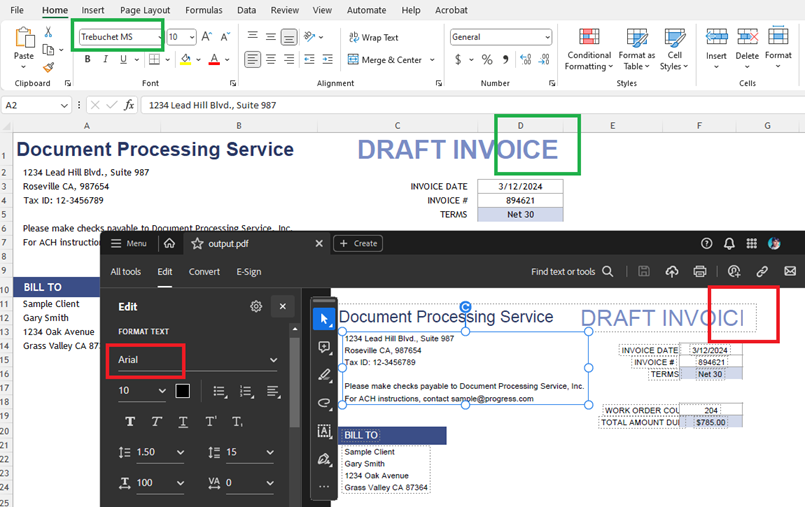The image size is (805, 507).
Task: Open the General number format dropdown
Action: pos(547,37)
